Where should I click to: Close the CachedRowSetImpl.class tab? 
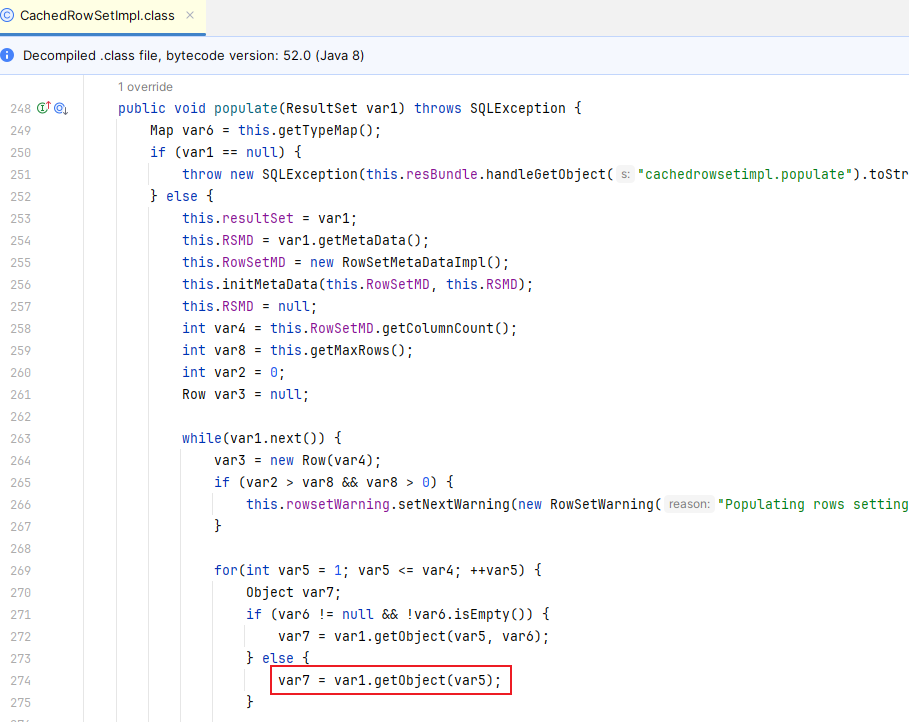[x=190, y=16]
